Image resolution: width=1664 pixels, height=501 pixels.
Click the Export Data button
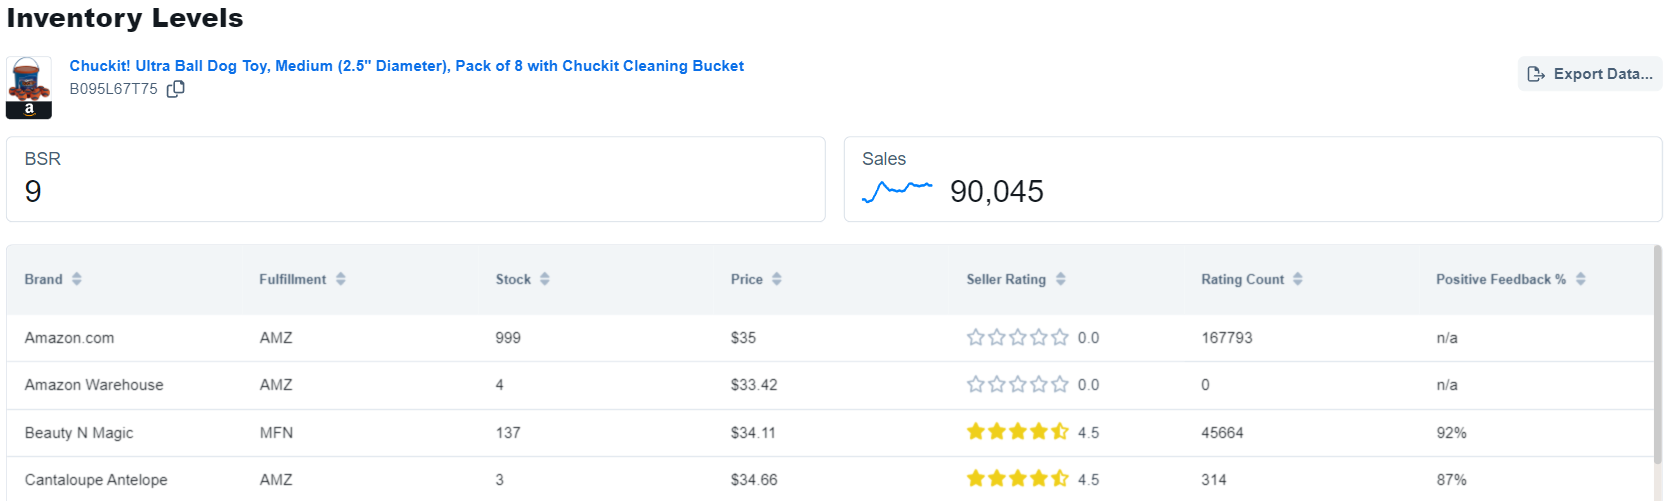[x=1590, y=74]
